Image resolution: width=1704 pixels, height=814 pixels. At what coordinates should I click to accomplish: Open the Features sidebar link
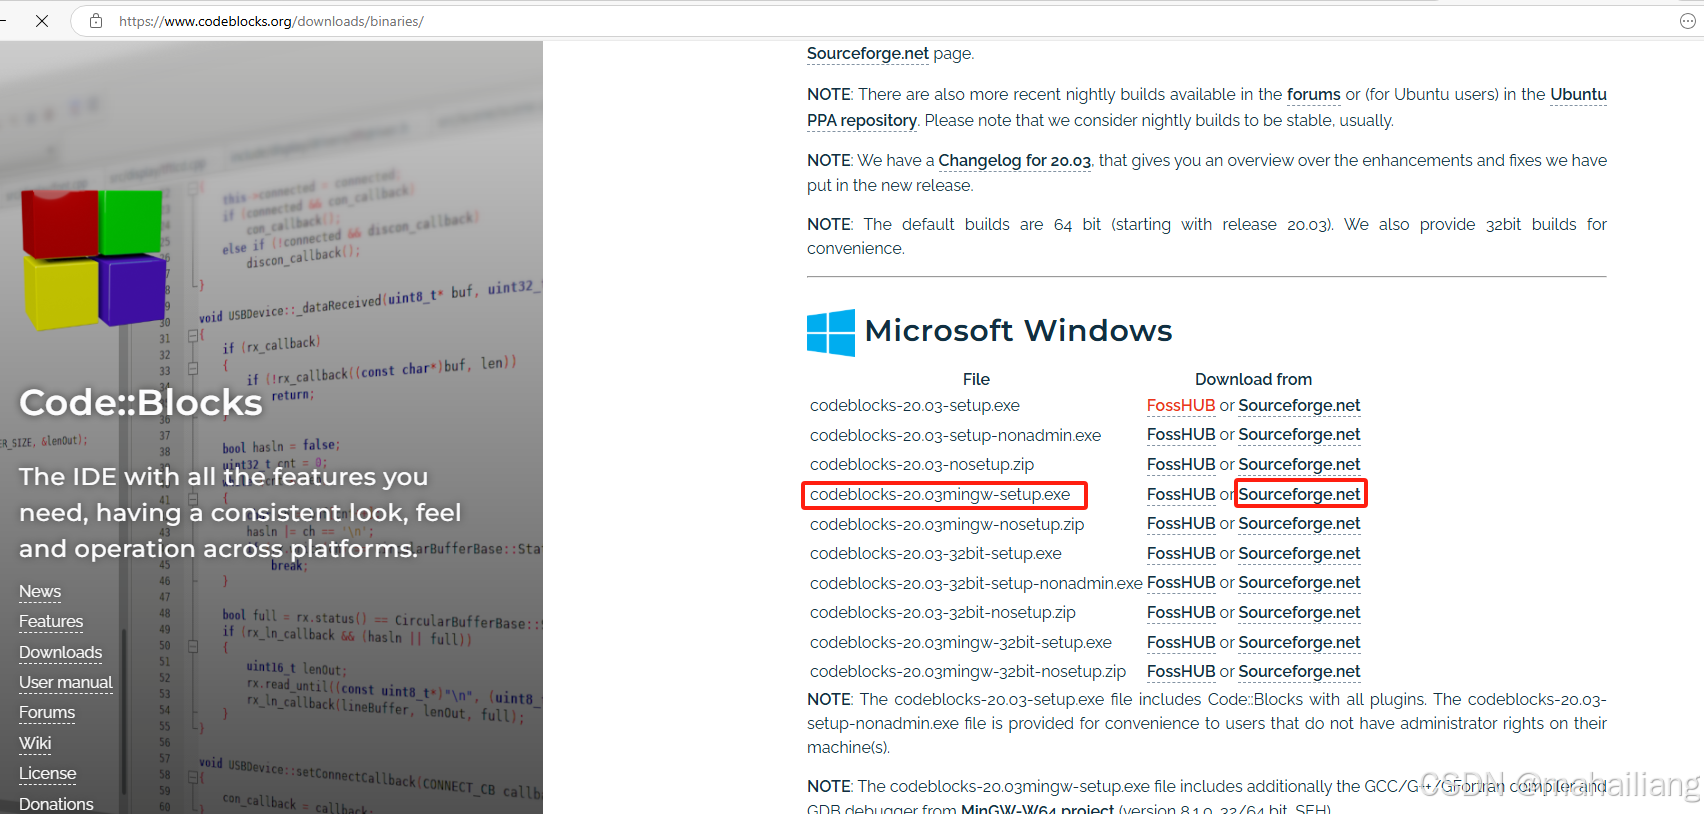click(x=51, y=622)
